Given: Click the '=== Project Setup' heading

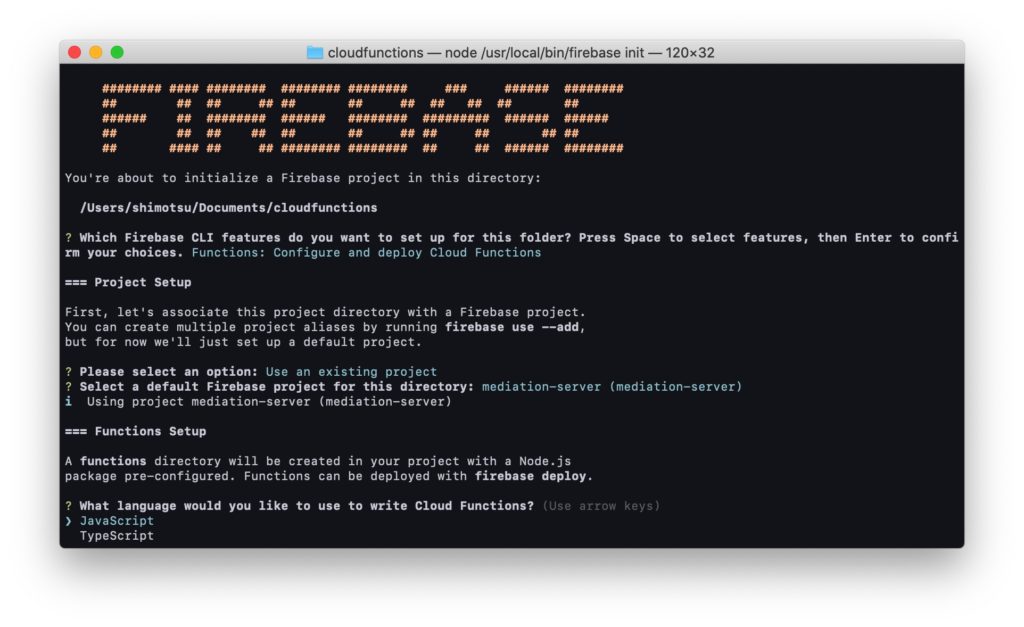Looking at the screenshot, I should 128,282.
